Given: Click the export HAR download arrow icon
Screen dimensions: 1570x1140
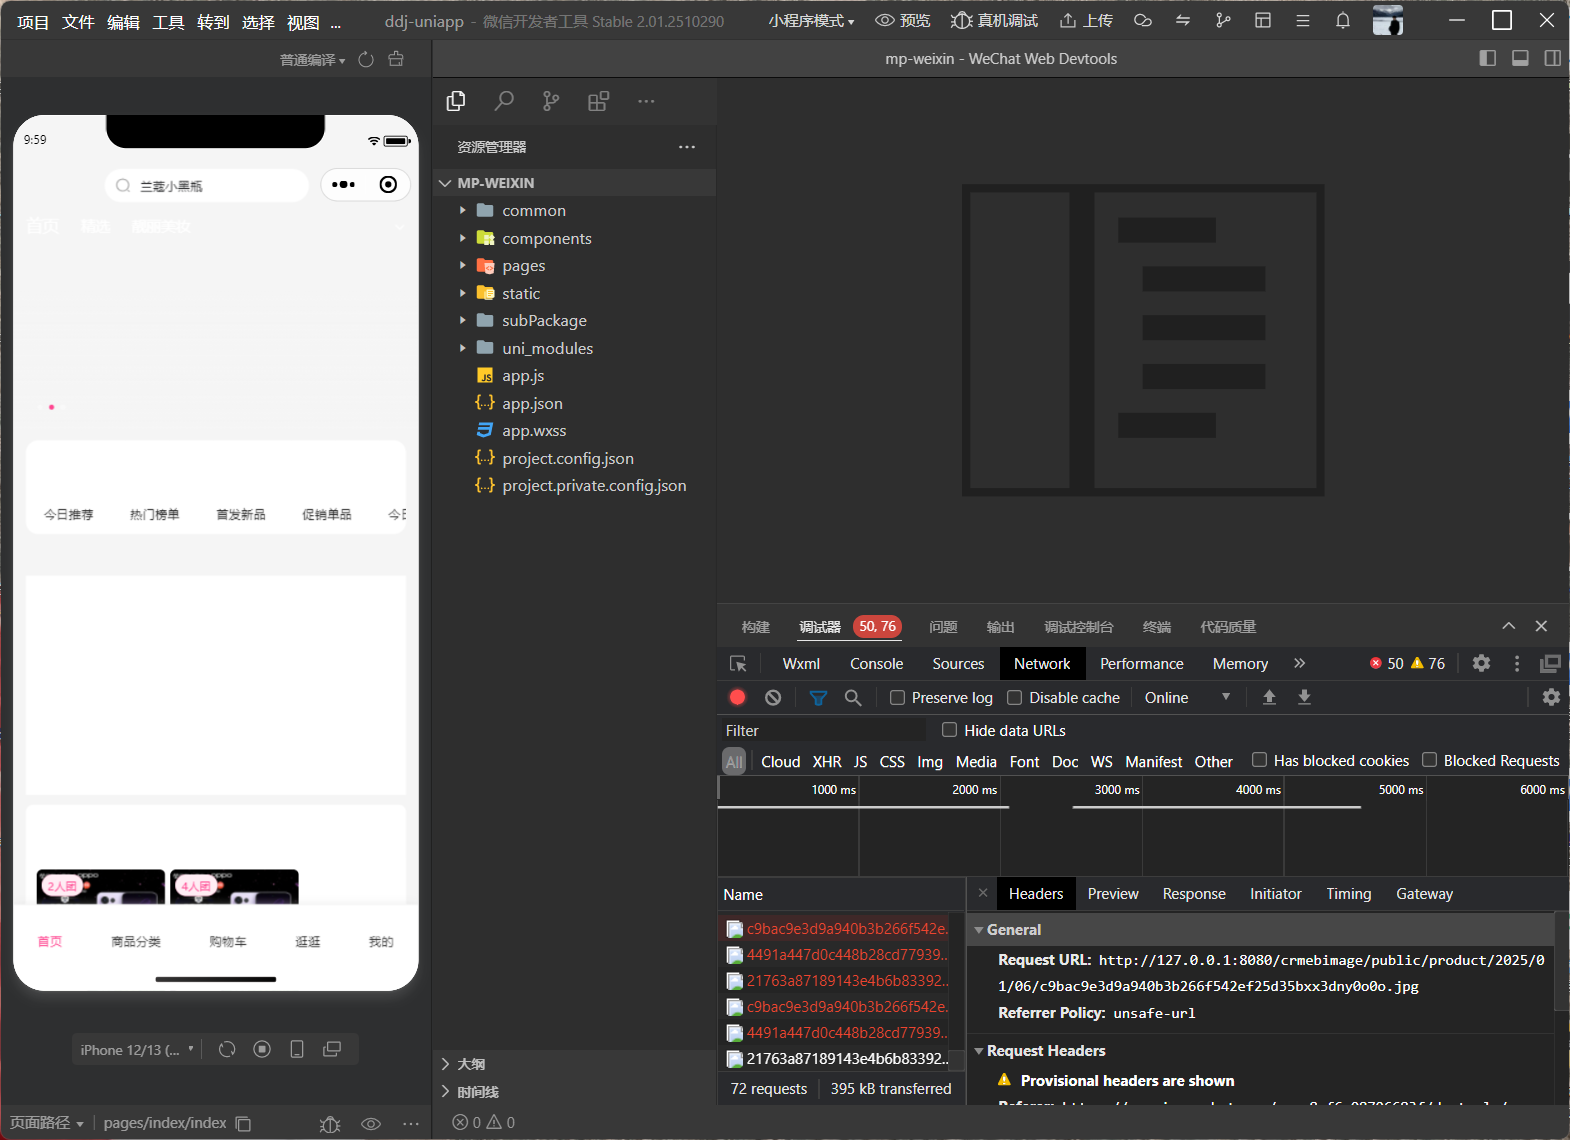Looking at the screenshot, I should (1304, 697).
